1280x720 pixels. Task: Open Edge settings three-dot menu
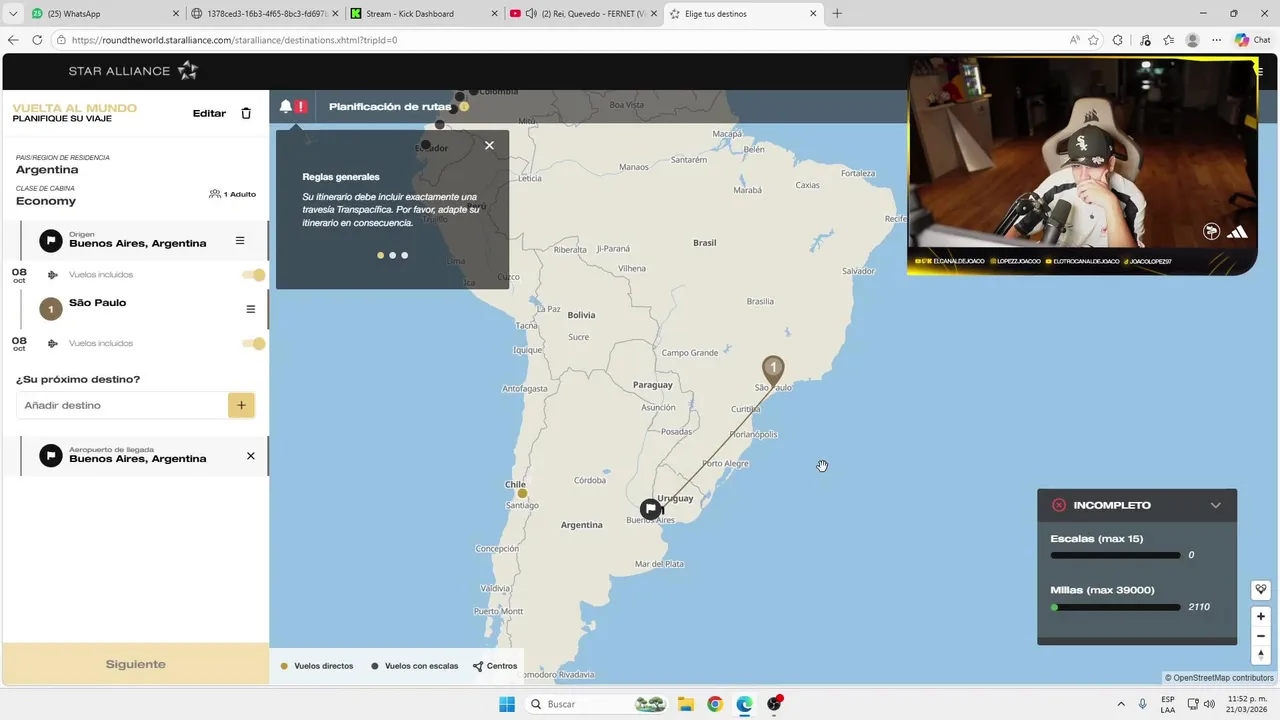1216,40
